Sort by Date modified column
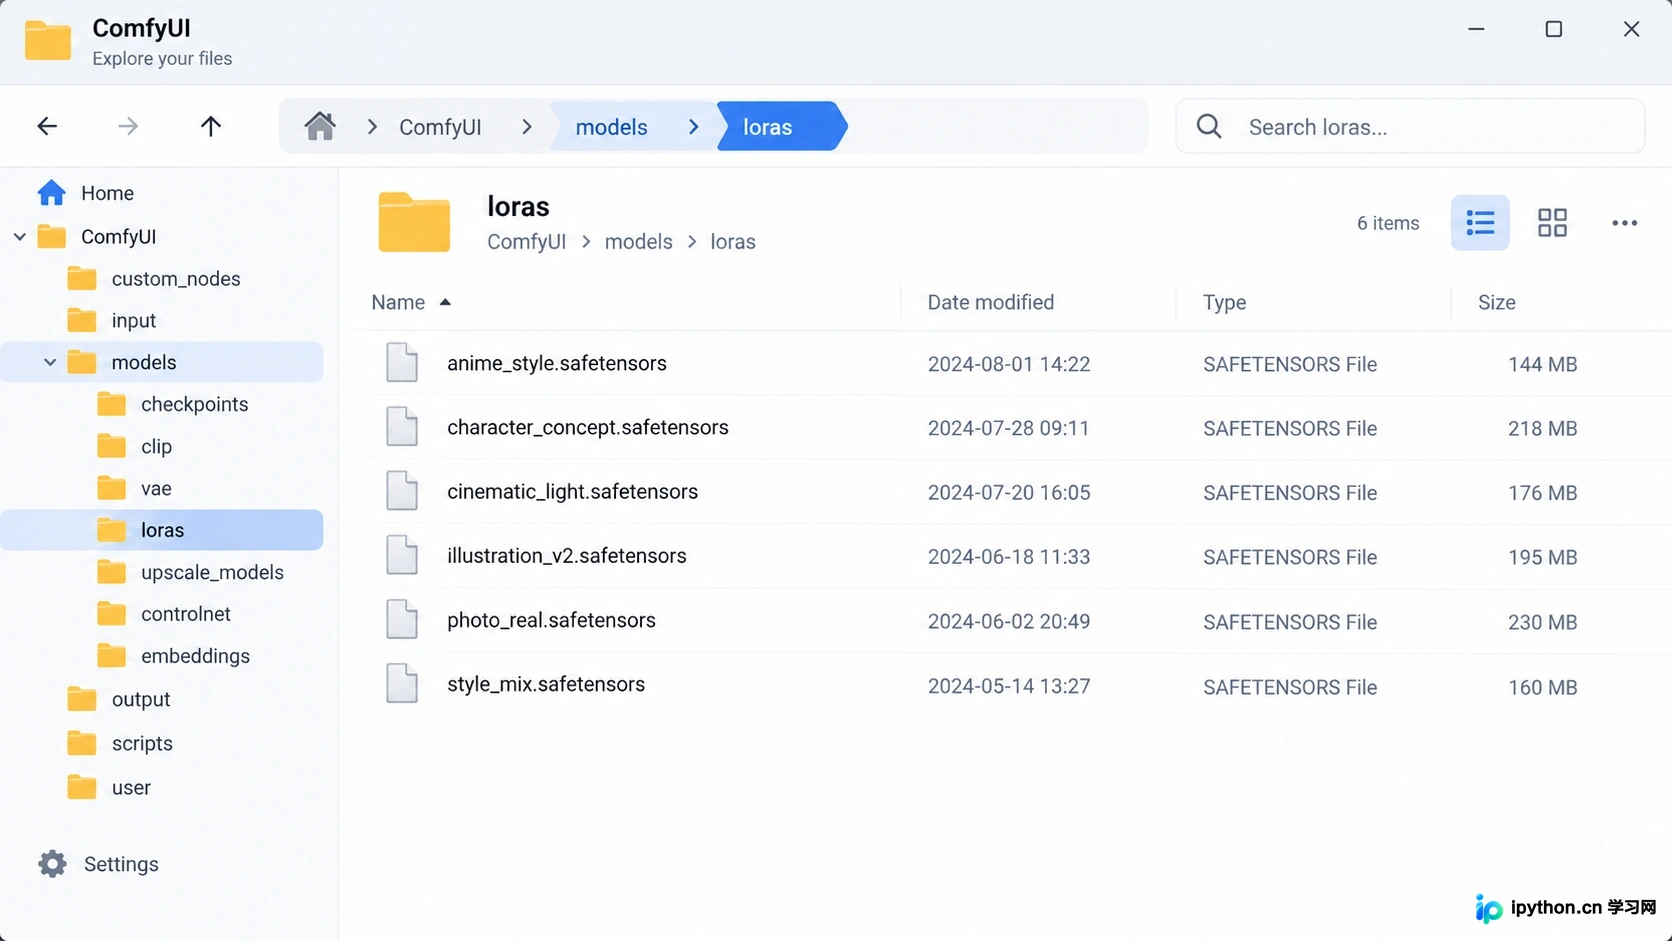 [990, 302]
